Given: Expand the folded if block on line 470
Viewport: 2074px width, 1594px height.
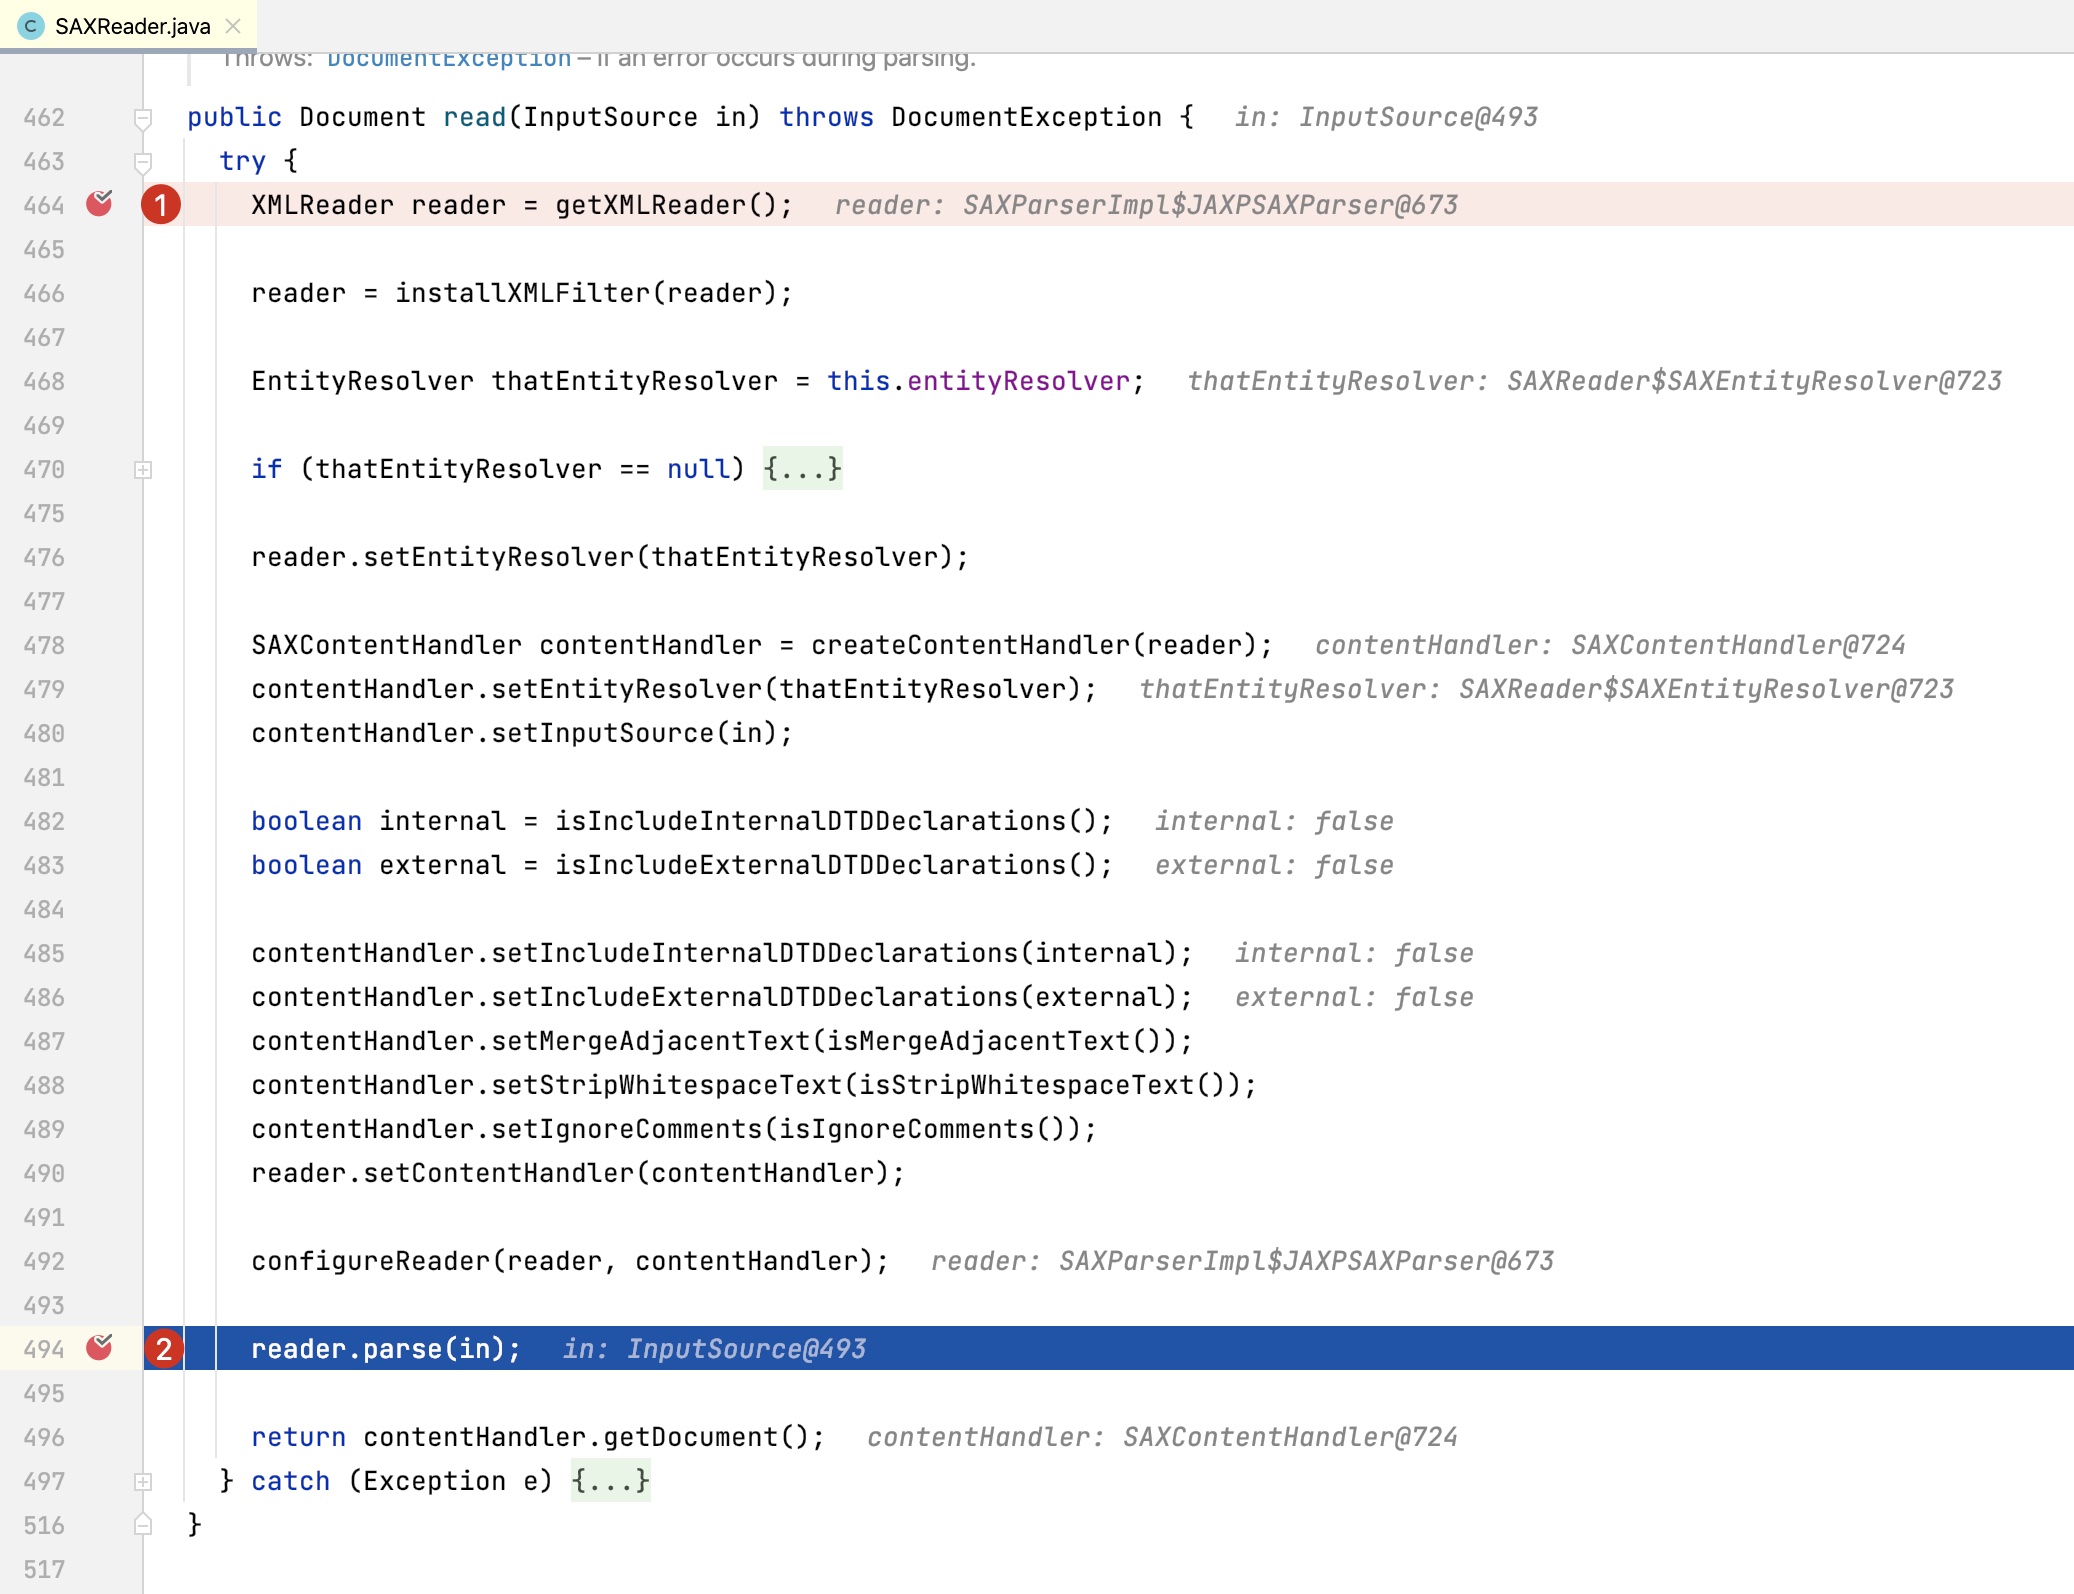Looking at the screenshot, I should 143,470.
